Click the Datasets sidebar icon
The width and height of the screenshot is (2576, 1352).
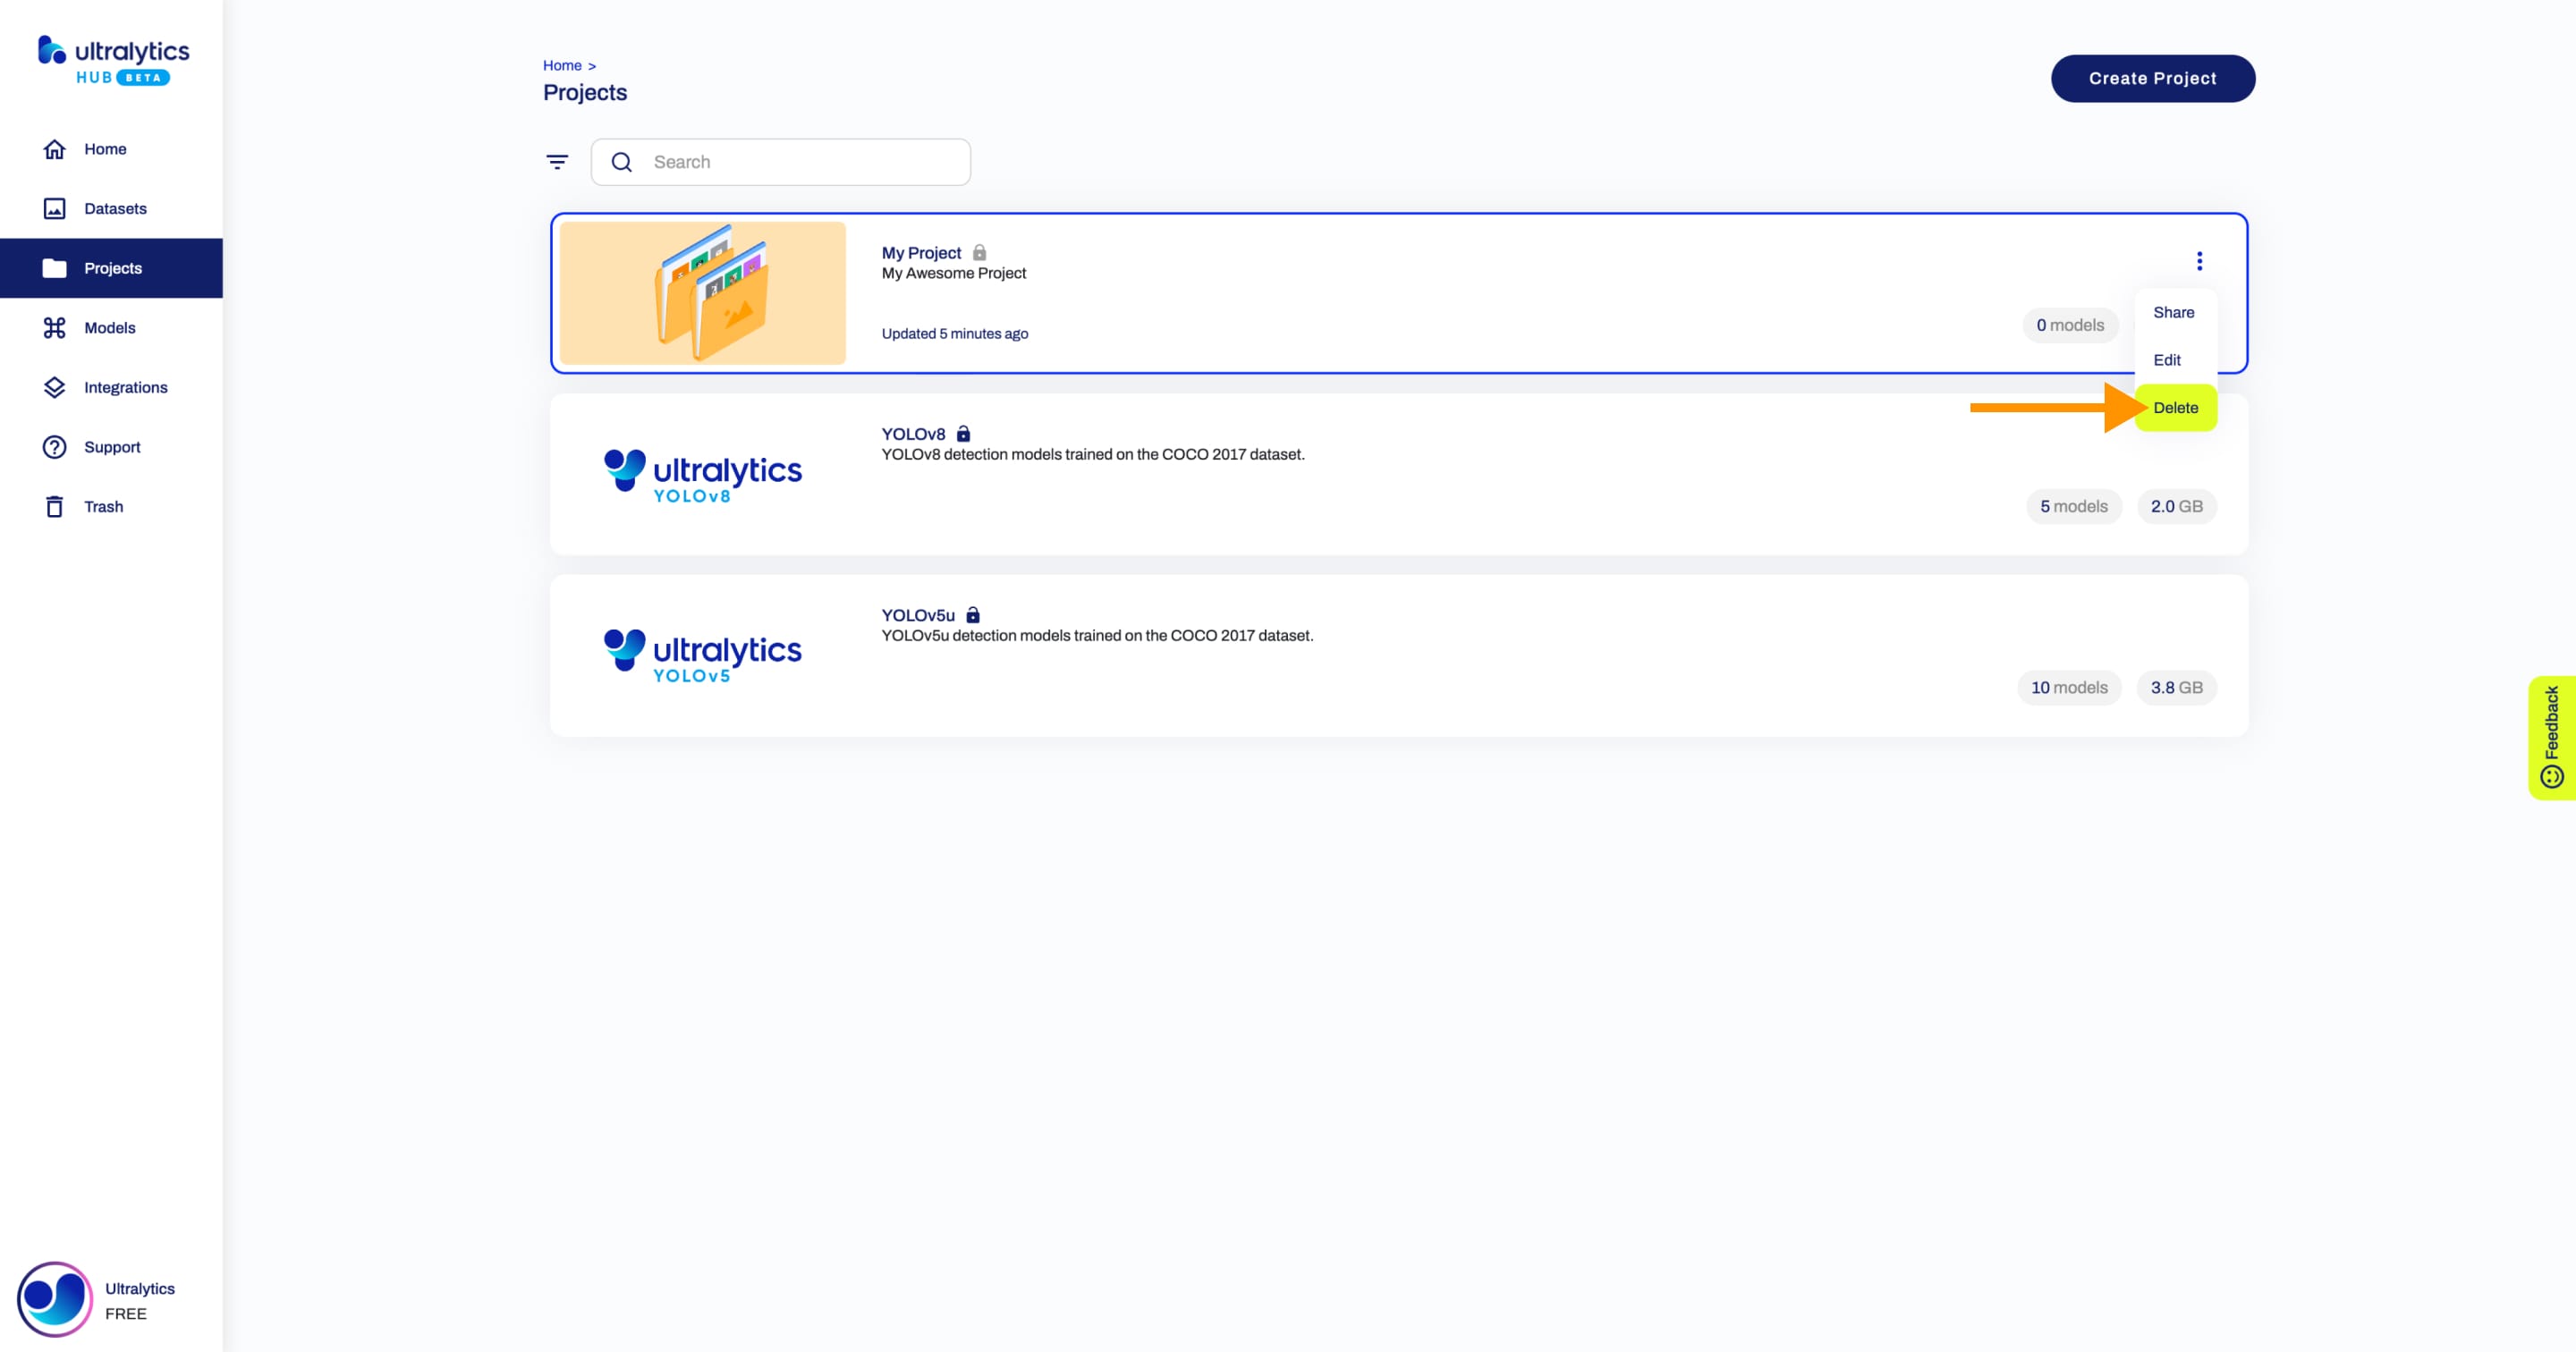pos(55,207)
